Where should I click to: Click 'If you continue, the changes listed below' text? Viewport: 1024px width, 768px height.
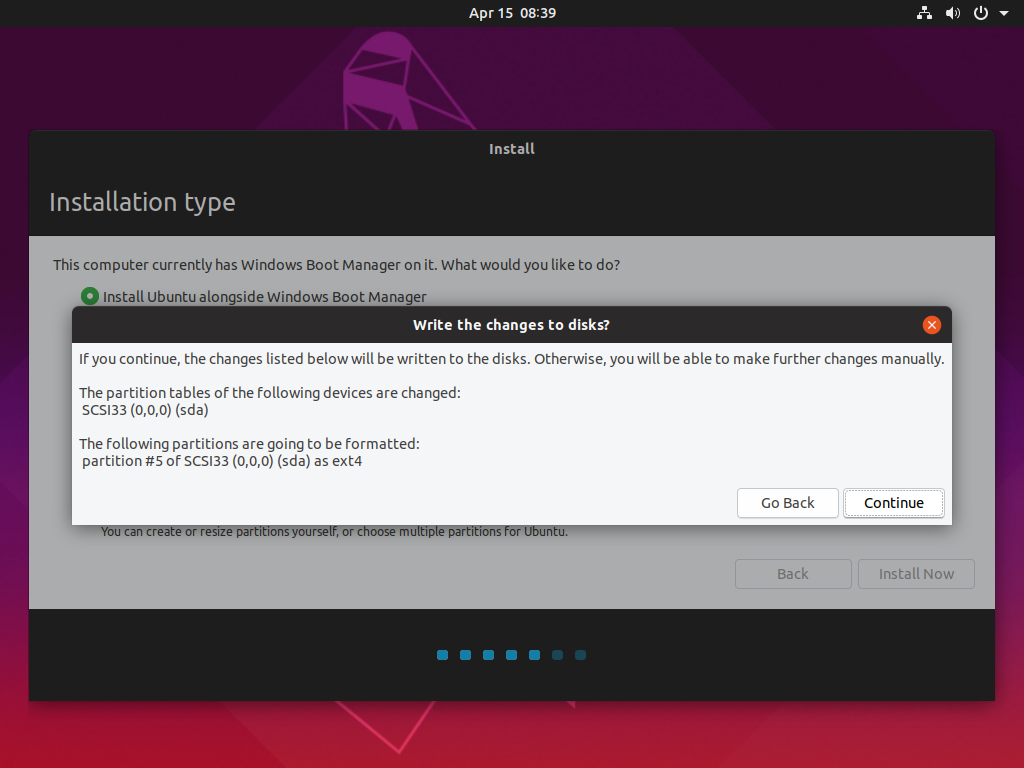pos(511,359)
